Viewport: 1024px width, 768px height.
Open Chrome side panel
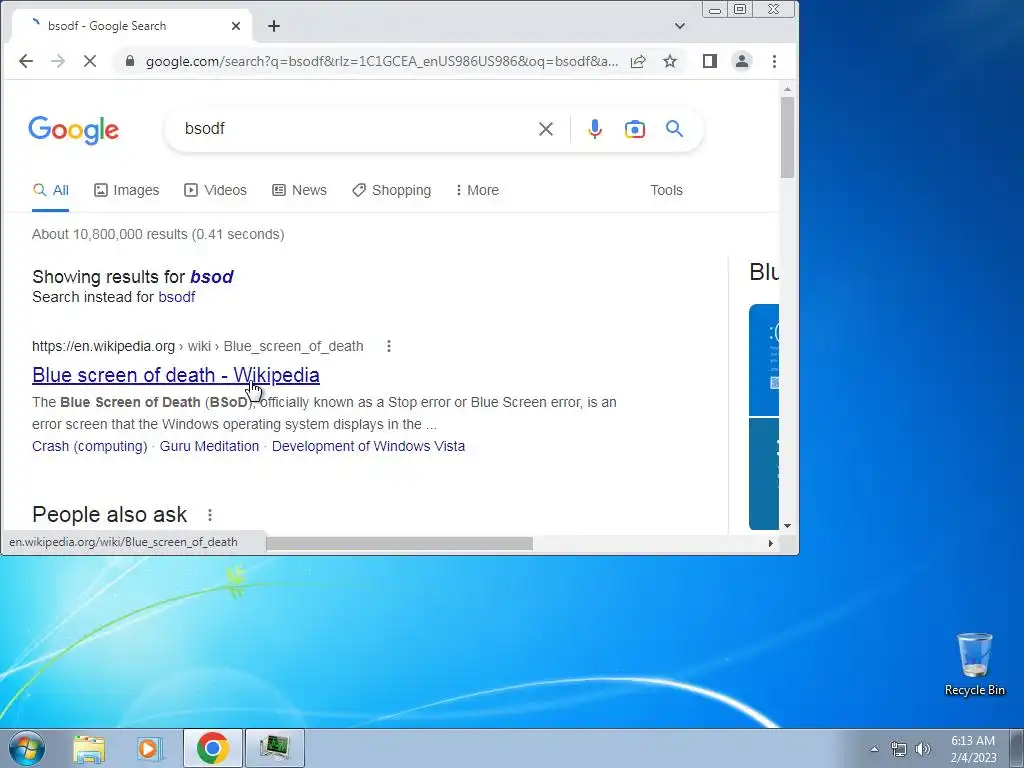tap(710, 61)
